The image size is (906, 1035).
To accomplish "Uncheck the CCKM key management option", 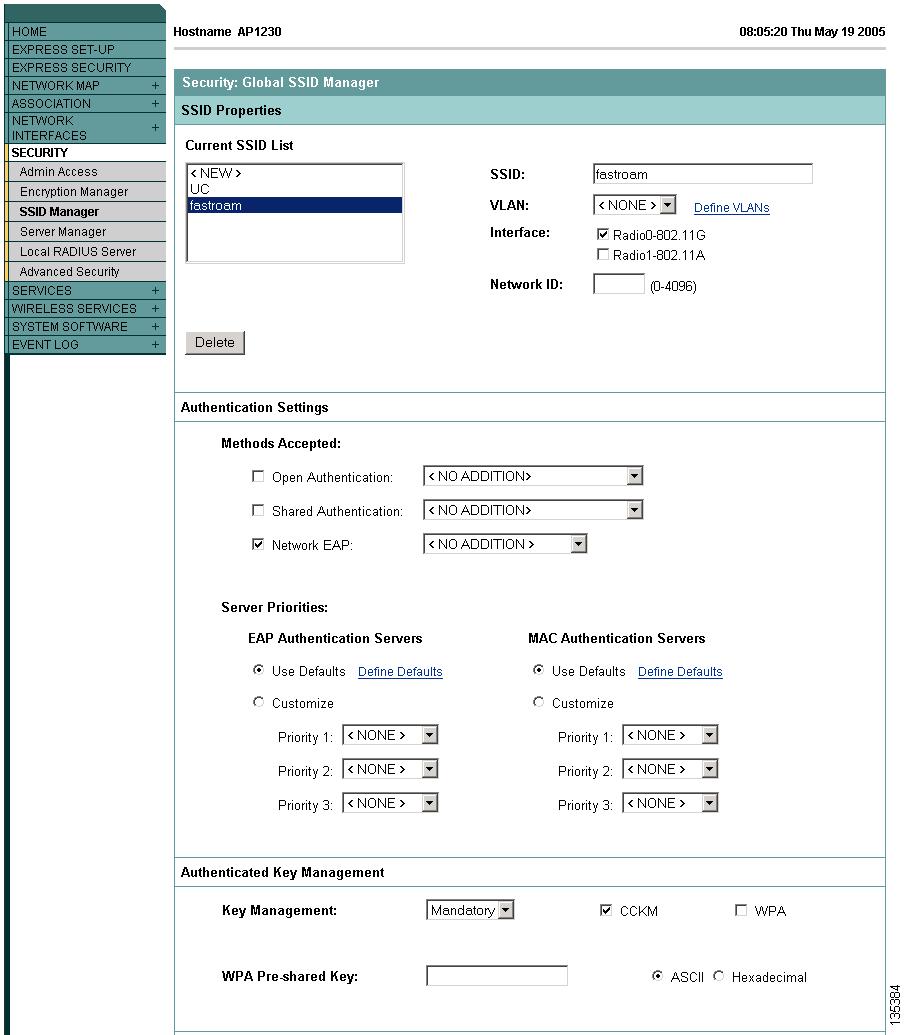I will point(606,909).
